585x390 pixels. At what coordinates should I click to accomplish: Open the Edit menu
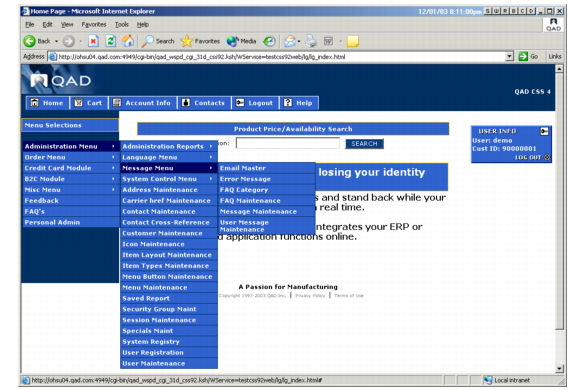pos(47,25)
